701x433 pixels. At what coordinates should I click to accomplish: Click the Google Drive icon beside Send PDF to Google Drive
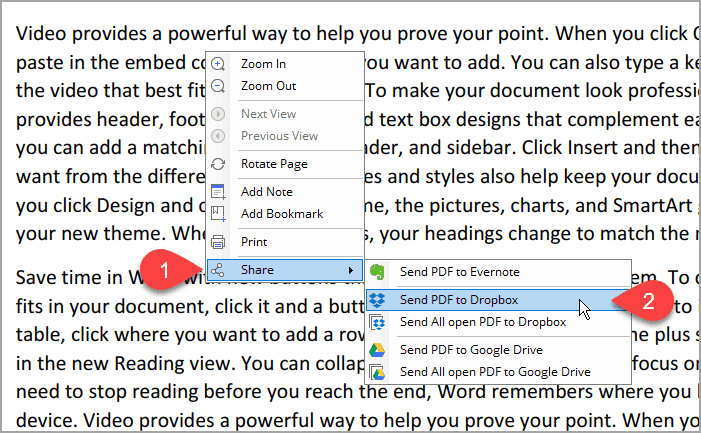377,350
